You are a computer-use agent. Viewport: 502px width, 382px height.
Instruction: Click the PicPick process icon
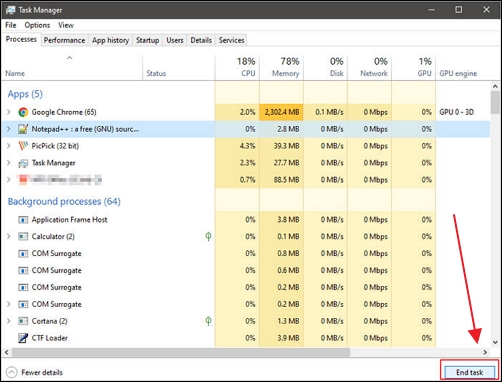pos(23,146)
